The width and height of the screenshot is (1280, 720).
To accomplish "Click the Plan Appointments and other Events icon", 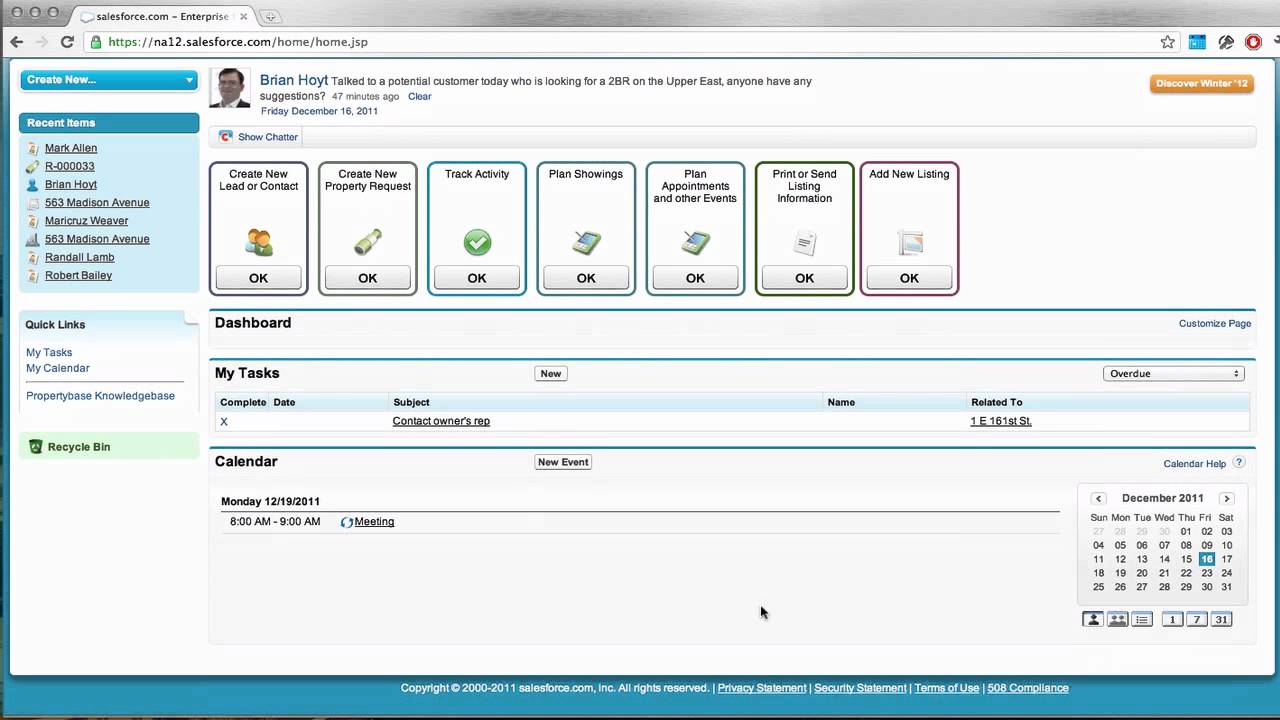I will click(x=695, y=242).
